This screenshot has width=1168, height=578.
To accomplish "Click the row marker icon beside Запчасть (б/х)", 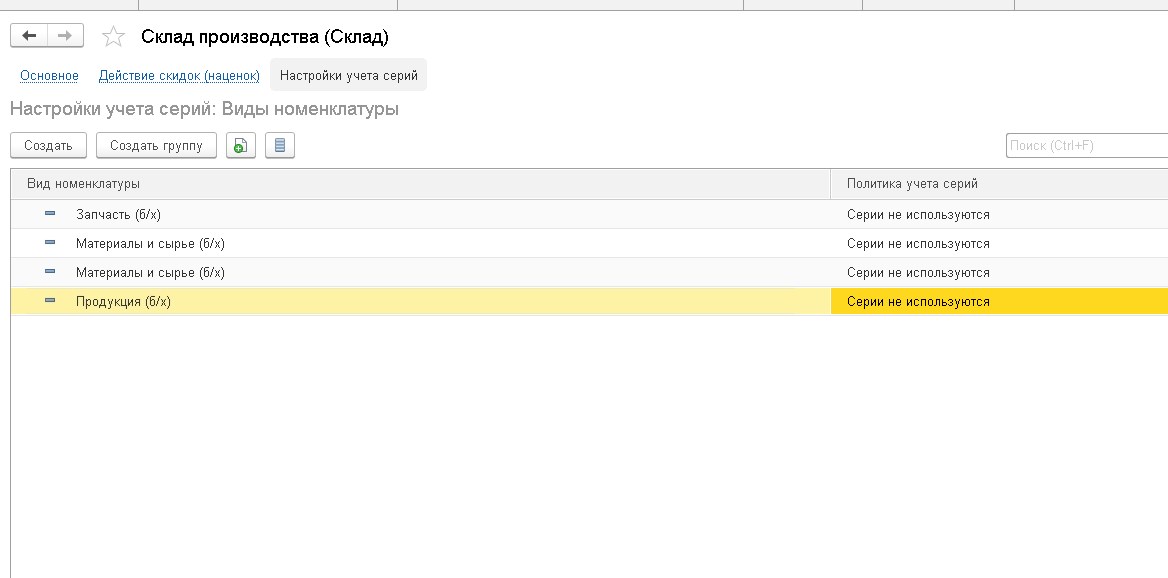I will pos(50,214).
